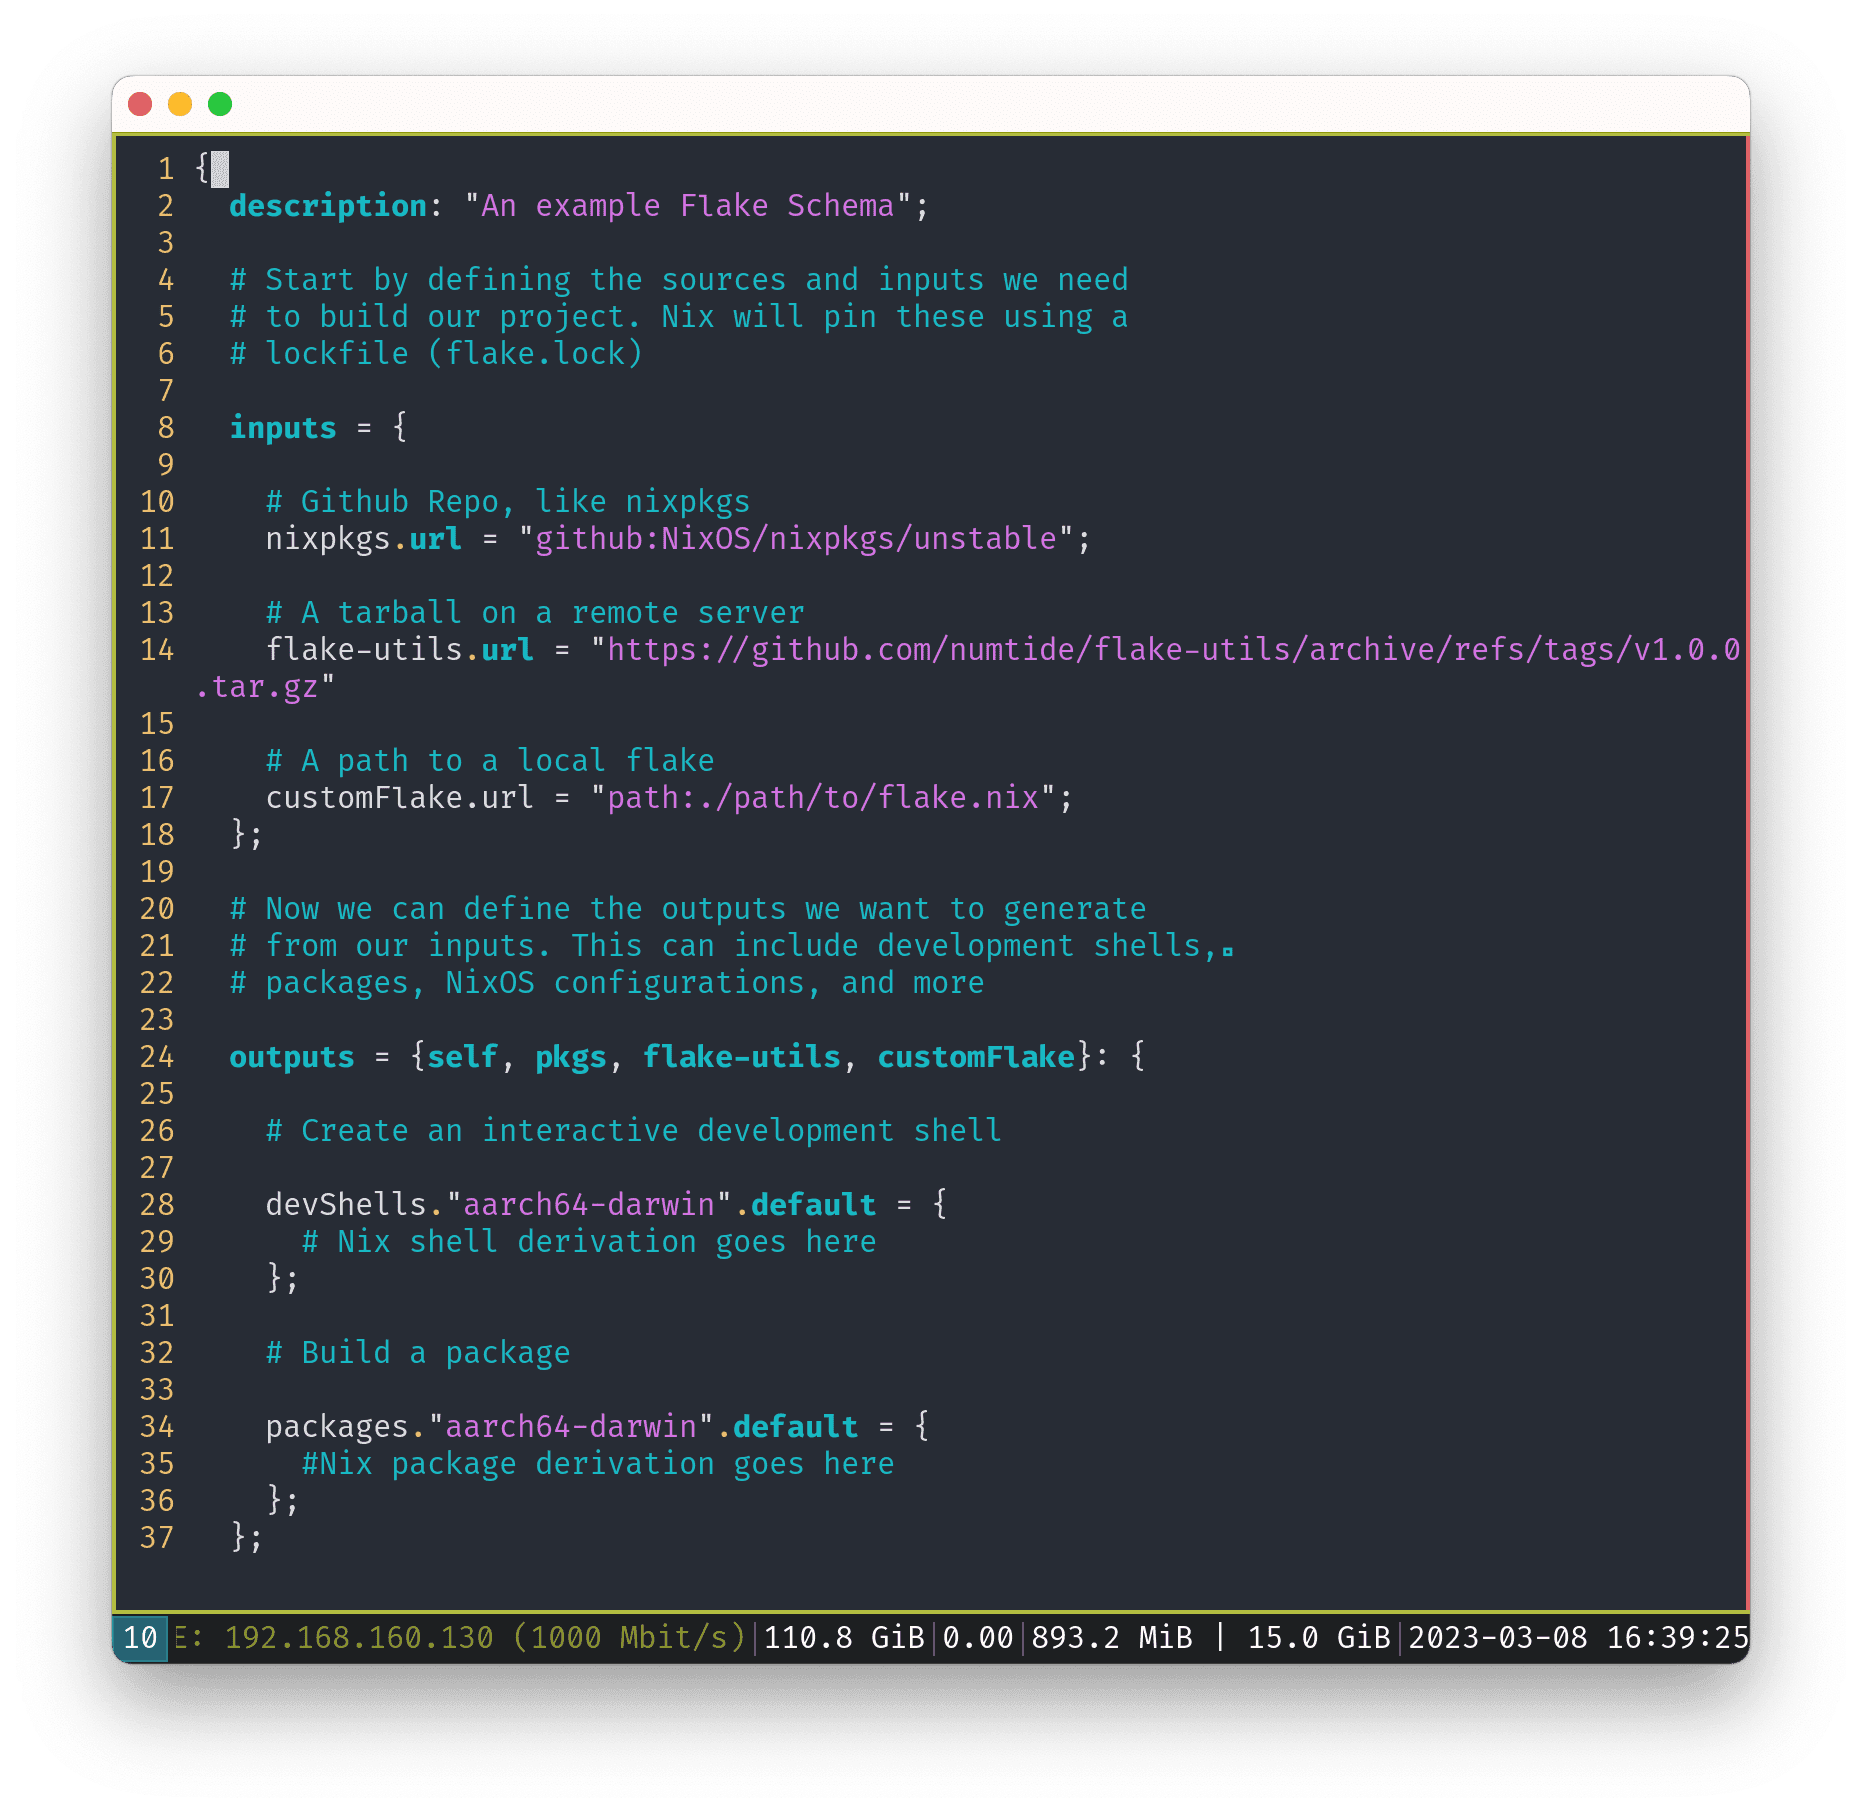1862x1812 pixels.
Task: Click the comment '# Github Repo, like nixpkgs'
Action: (508, 502)
